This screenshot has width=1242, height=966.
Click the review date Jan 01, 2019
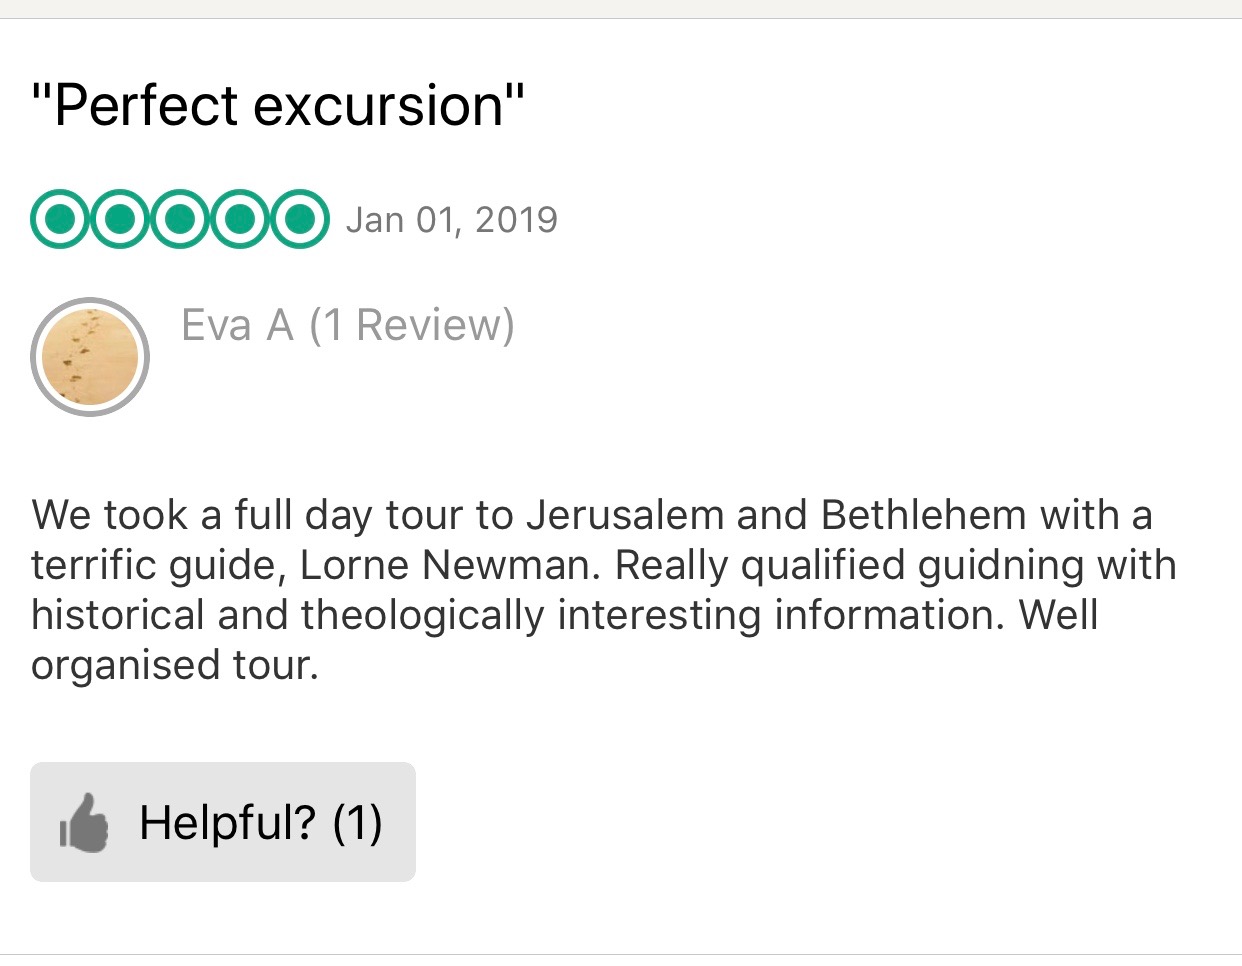pos(452,220)
